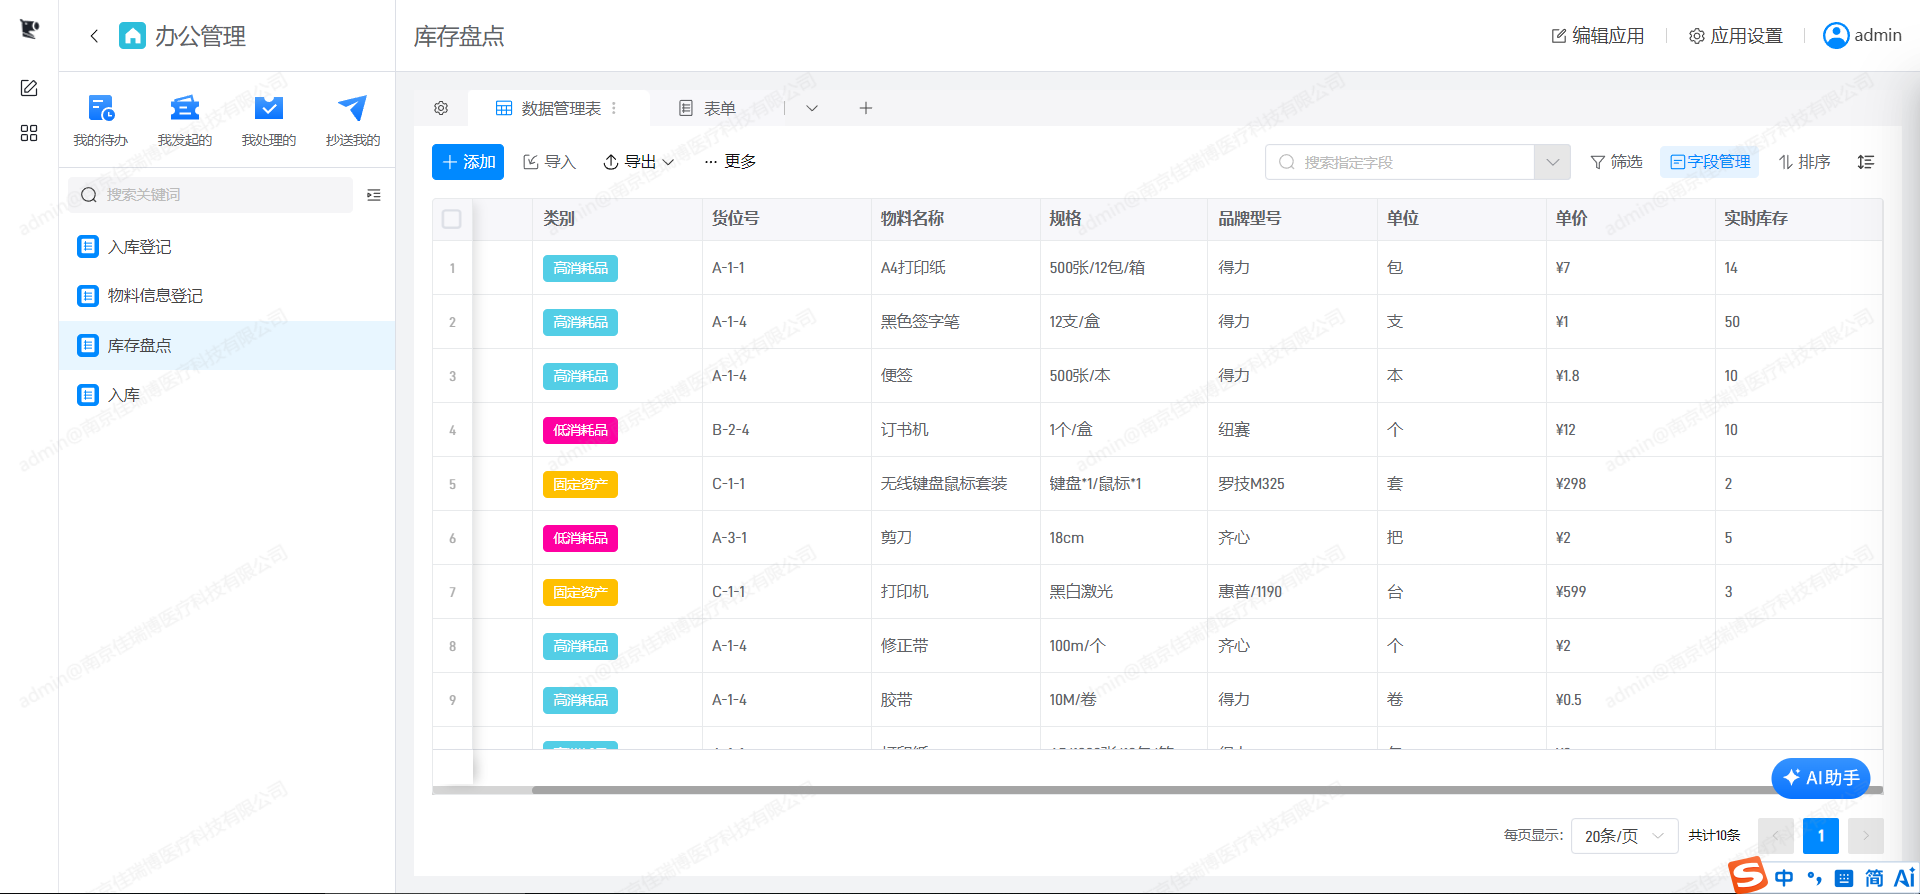This screenshot has width=1920, height=894.
Task: Focus the 搜索关键词 sidebar search field
Action: pos(211,195)
